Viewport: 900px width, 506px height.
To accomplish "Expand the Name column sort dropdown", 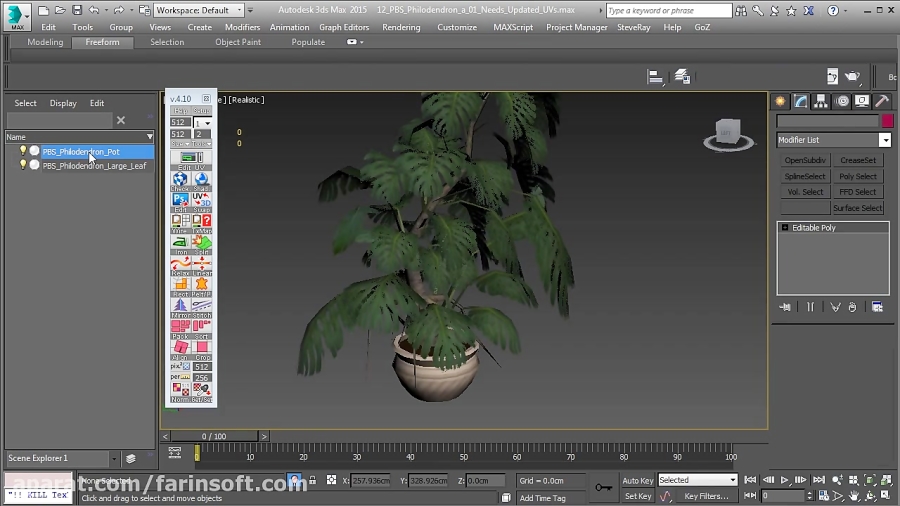I will (150, 137).
